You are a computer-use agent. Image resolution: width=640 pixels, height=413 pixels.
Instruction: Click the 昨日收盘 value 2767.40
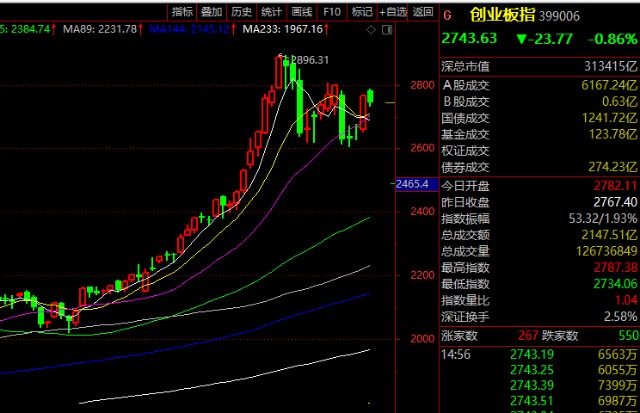pos(615,202)
